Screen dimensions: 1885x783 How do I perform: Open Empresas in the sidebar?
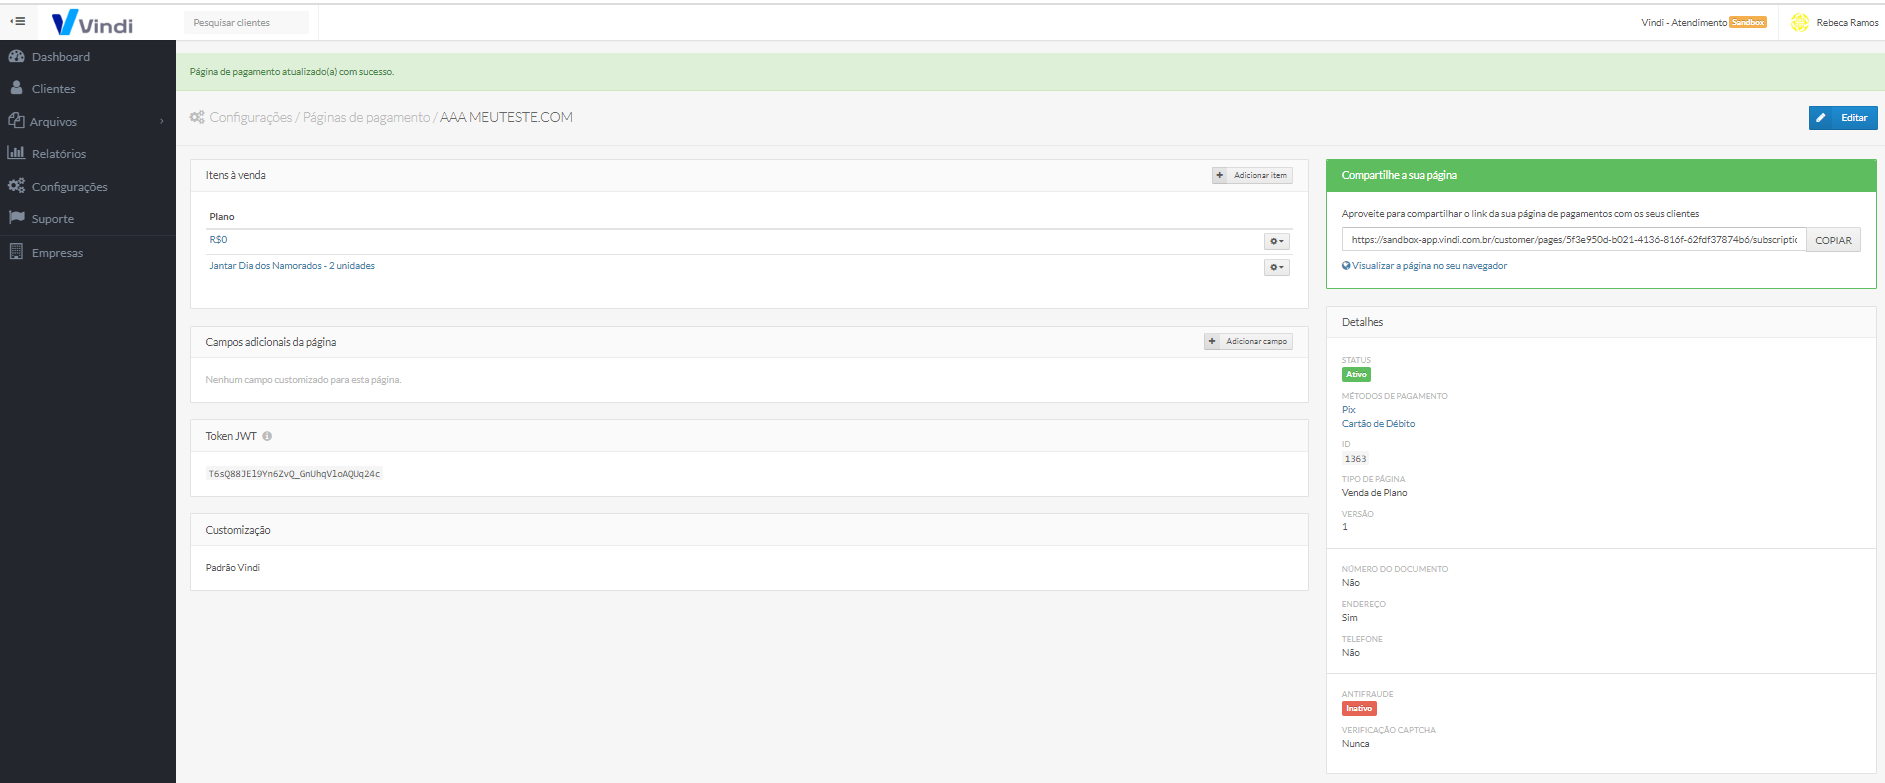point(57,253)
